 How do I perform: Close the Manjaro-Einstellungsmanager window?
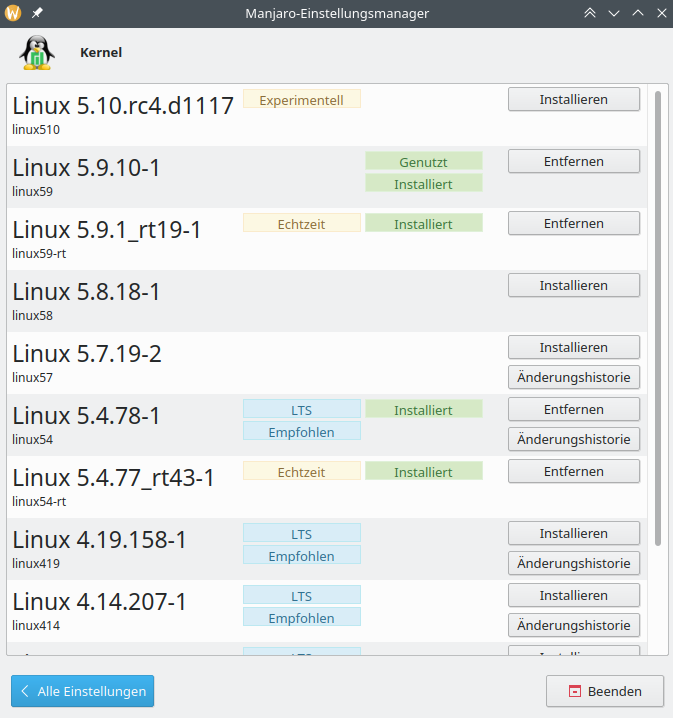tap(662, 13)
